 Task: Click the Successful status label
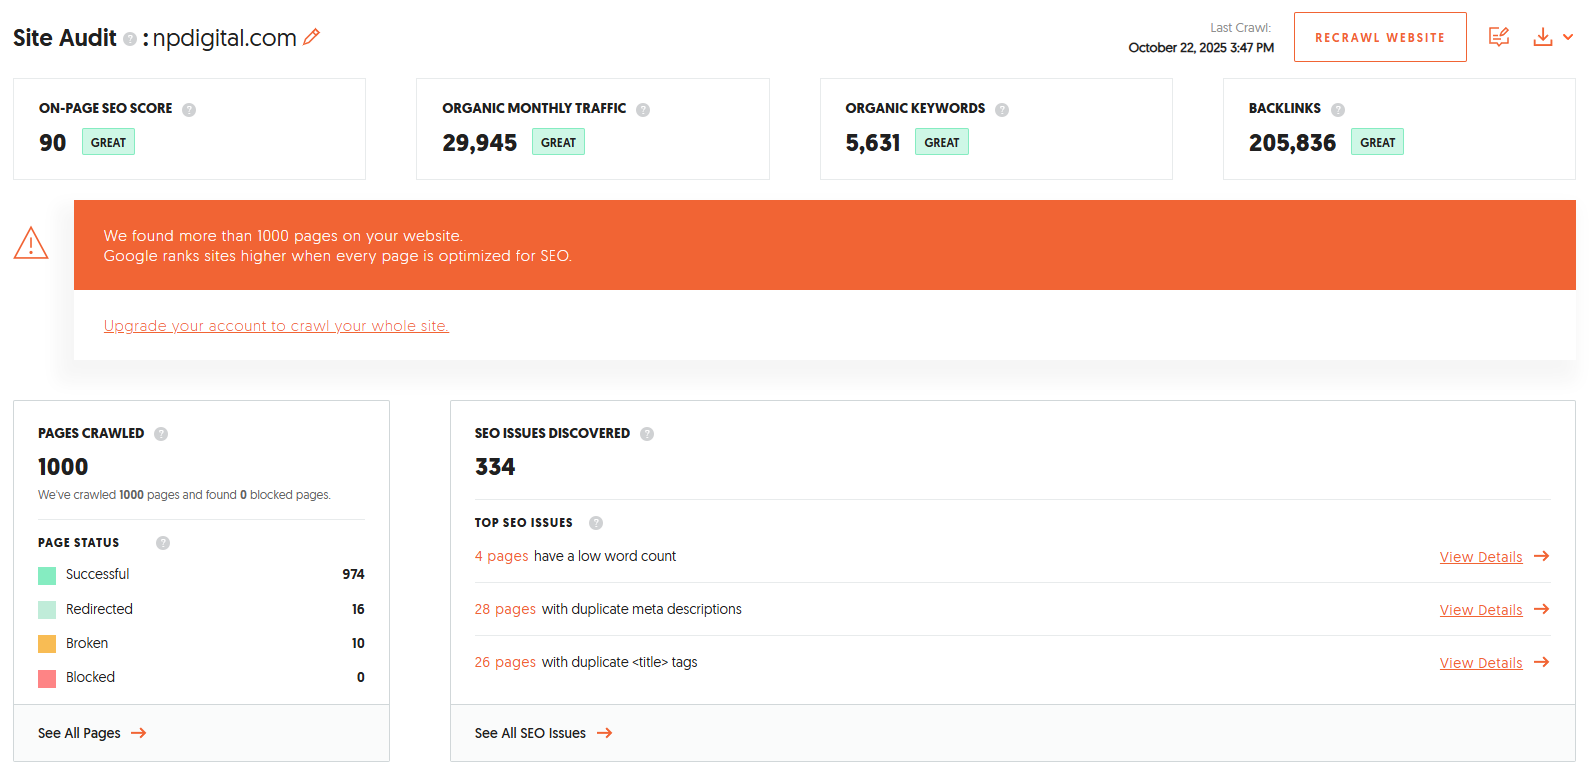click(x=97, y=574)
